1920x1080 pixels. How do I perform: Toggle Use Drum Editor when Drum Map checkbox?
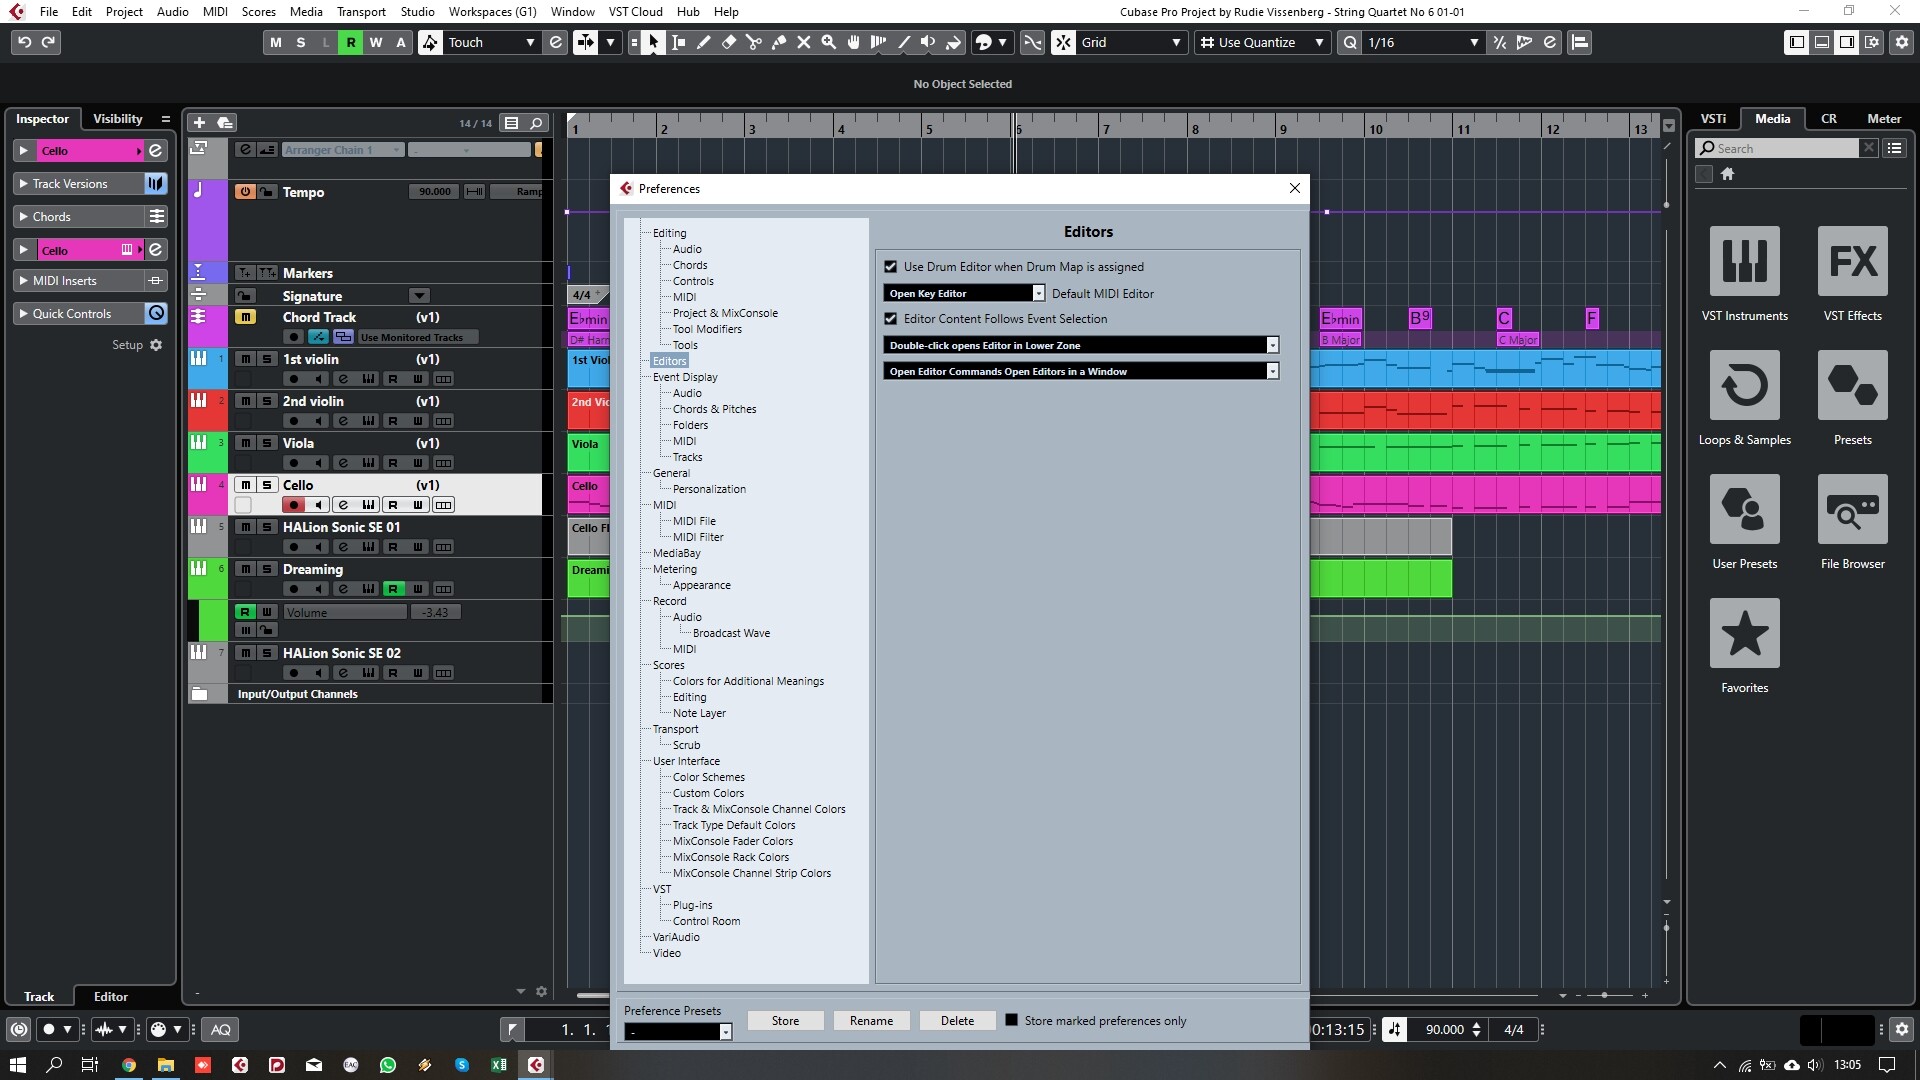tap(891, 267)
